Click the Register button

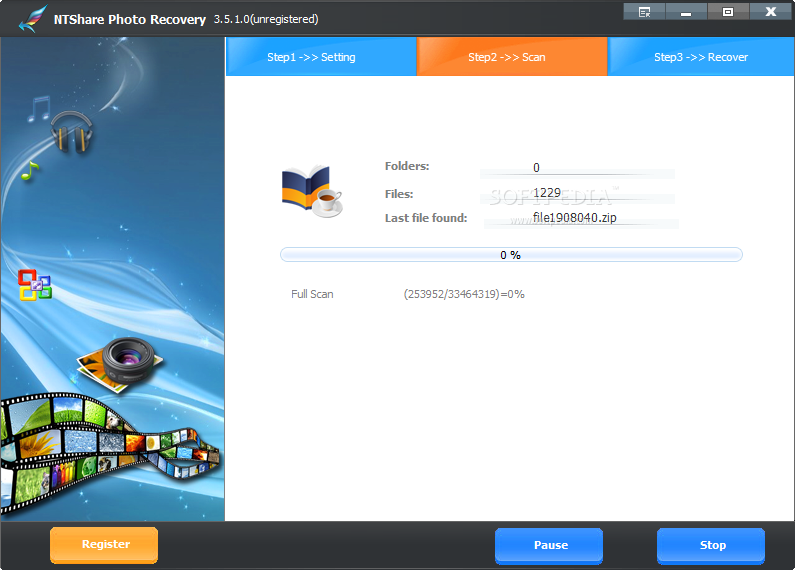click(x=104, y=545)
